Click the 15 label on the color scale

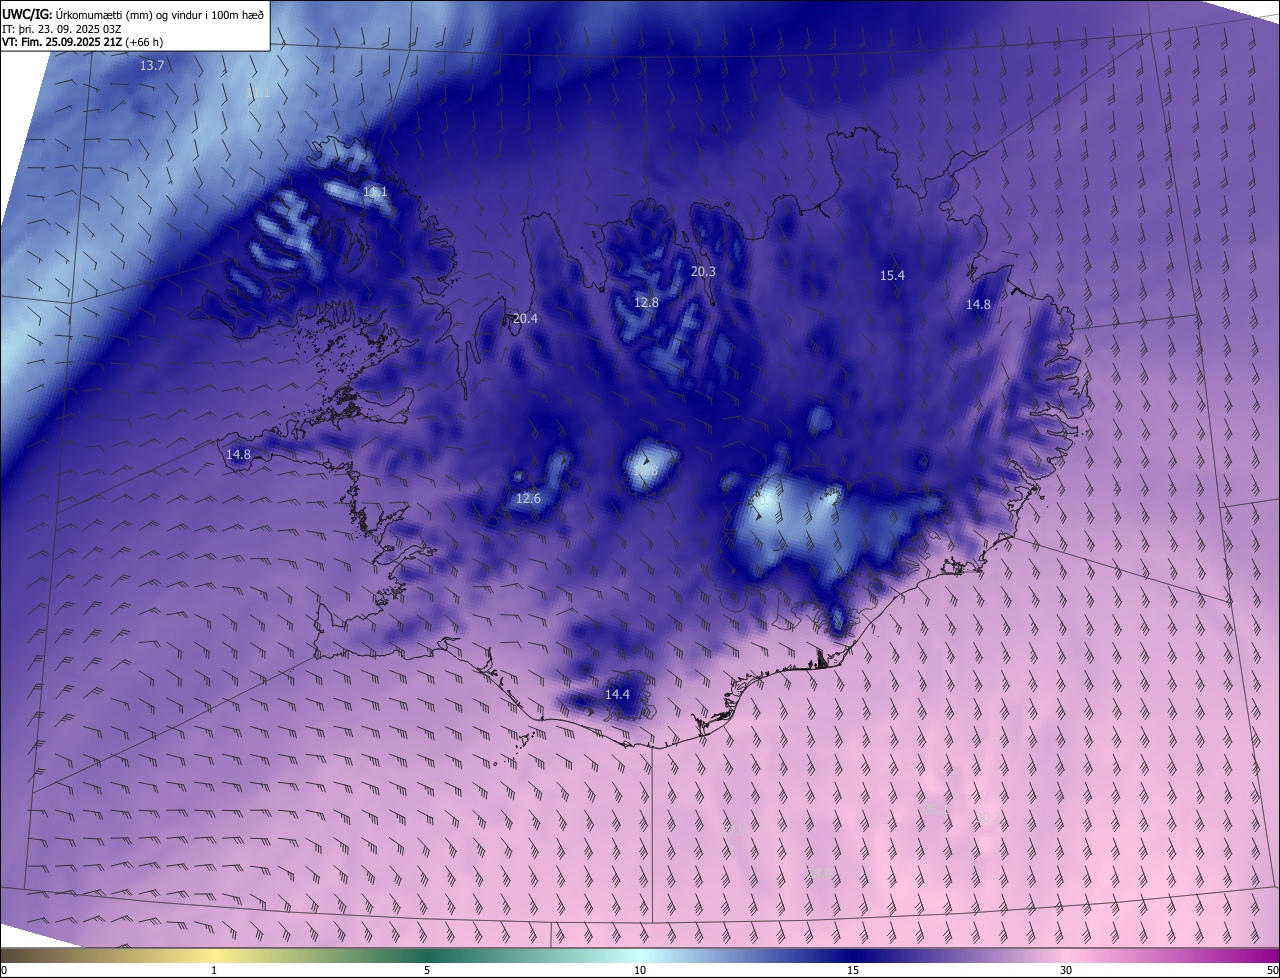[x=853, y=971]
